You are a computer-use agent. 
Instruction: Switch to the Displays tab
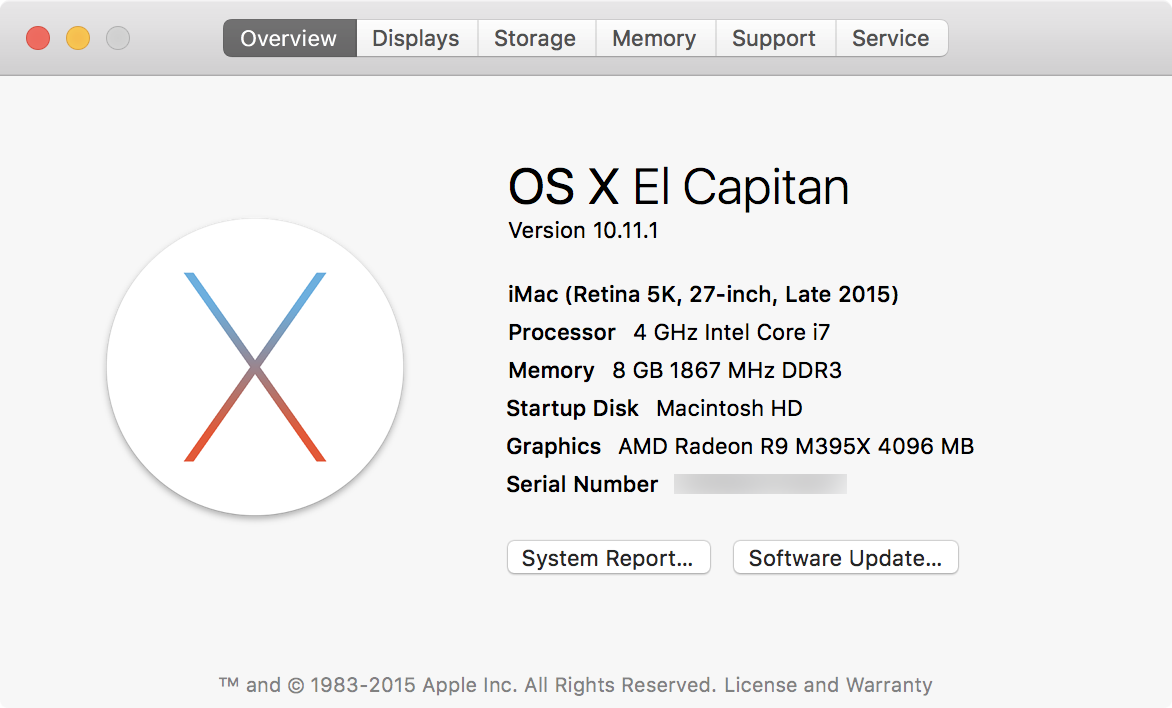(416, 38)
